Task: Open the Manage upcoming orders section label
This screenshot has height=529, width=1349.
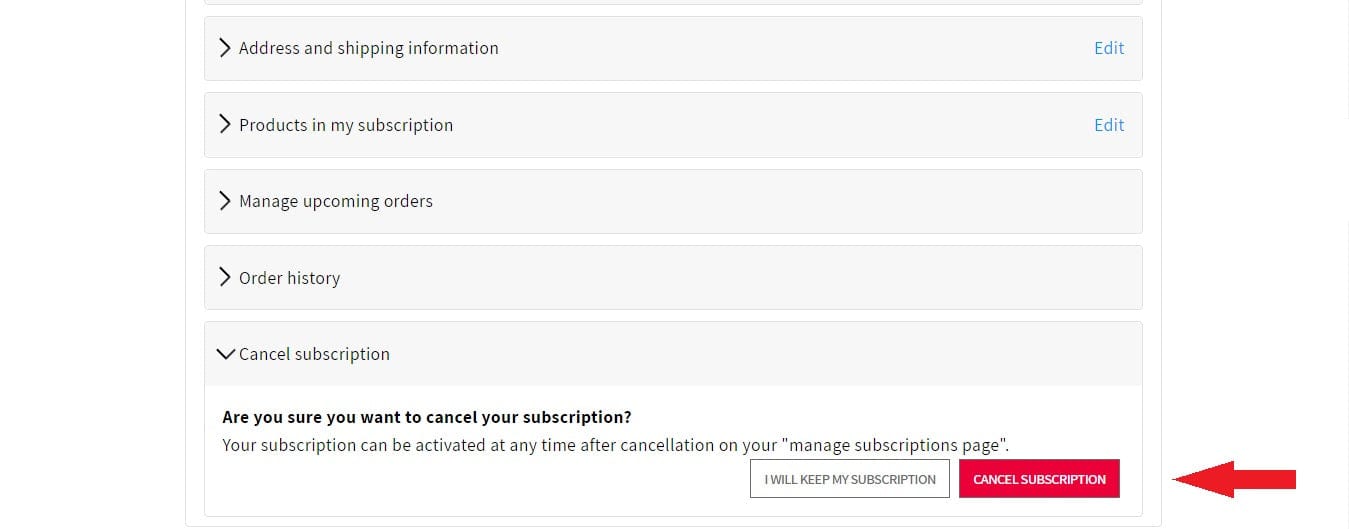Action: pyautogui.click(x=335, y=201)
